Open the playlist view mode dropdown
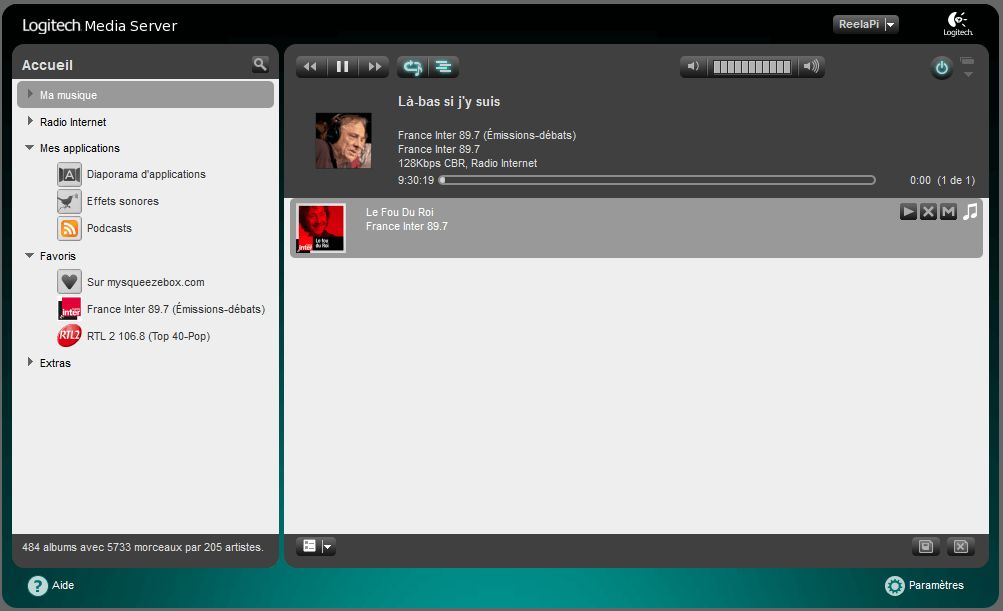 tap(316, 546)
